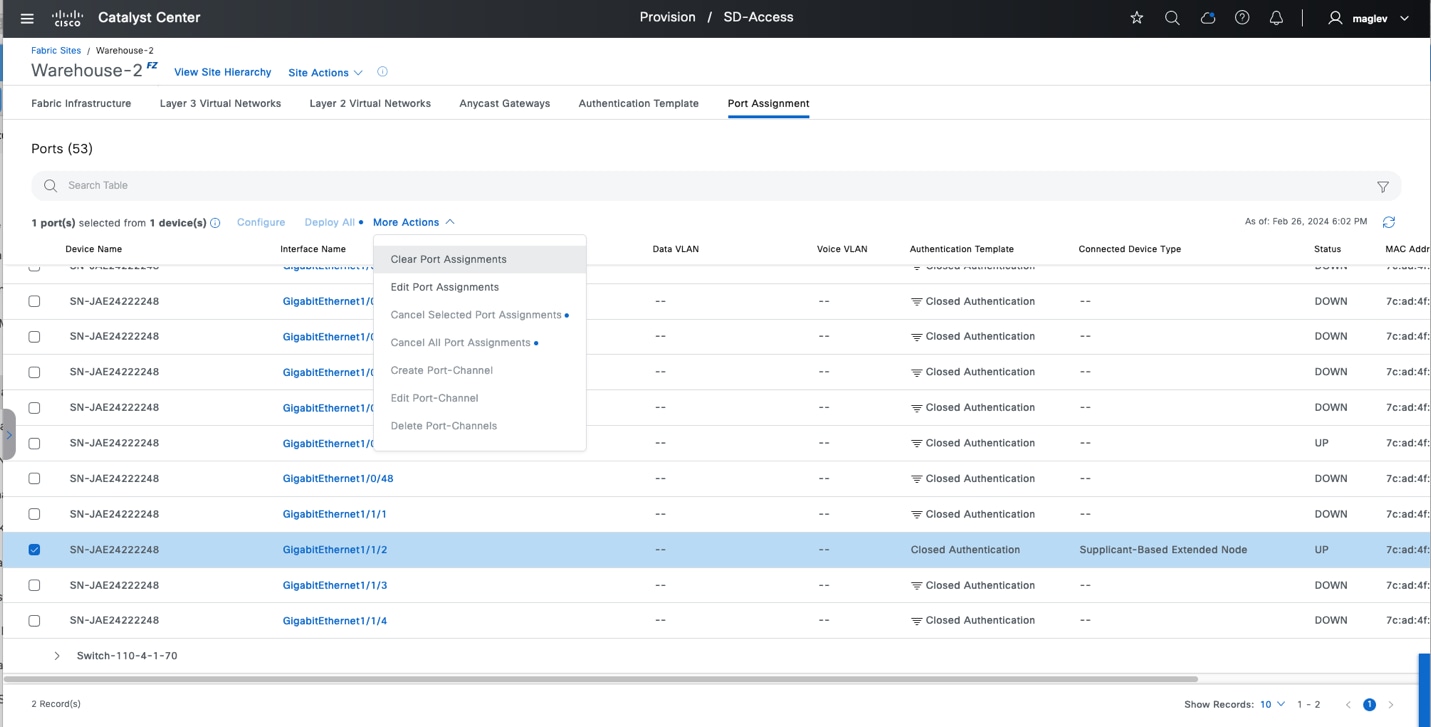Uncheck the GigabitEthernet1/1/2 row checkbox
The width and height of the screenshot is (1431, 727).
(x=35, y=550)
